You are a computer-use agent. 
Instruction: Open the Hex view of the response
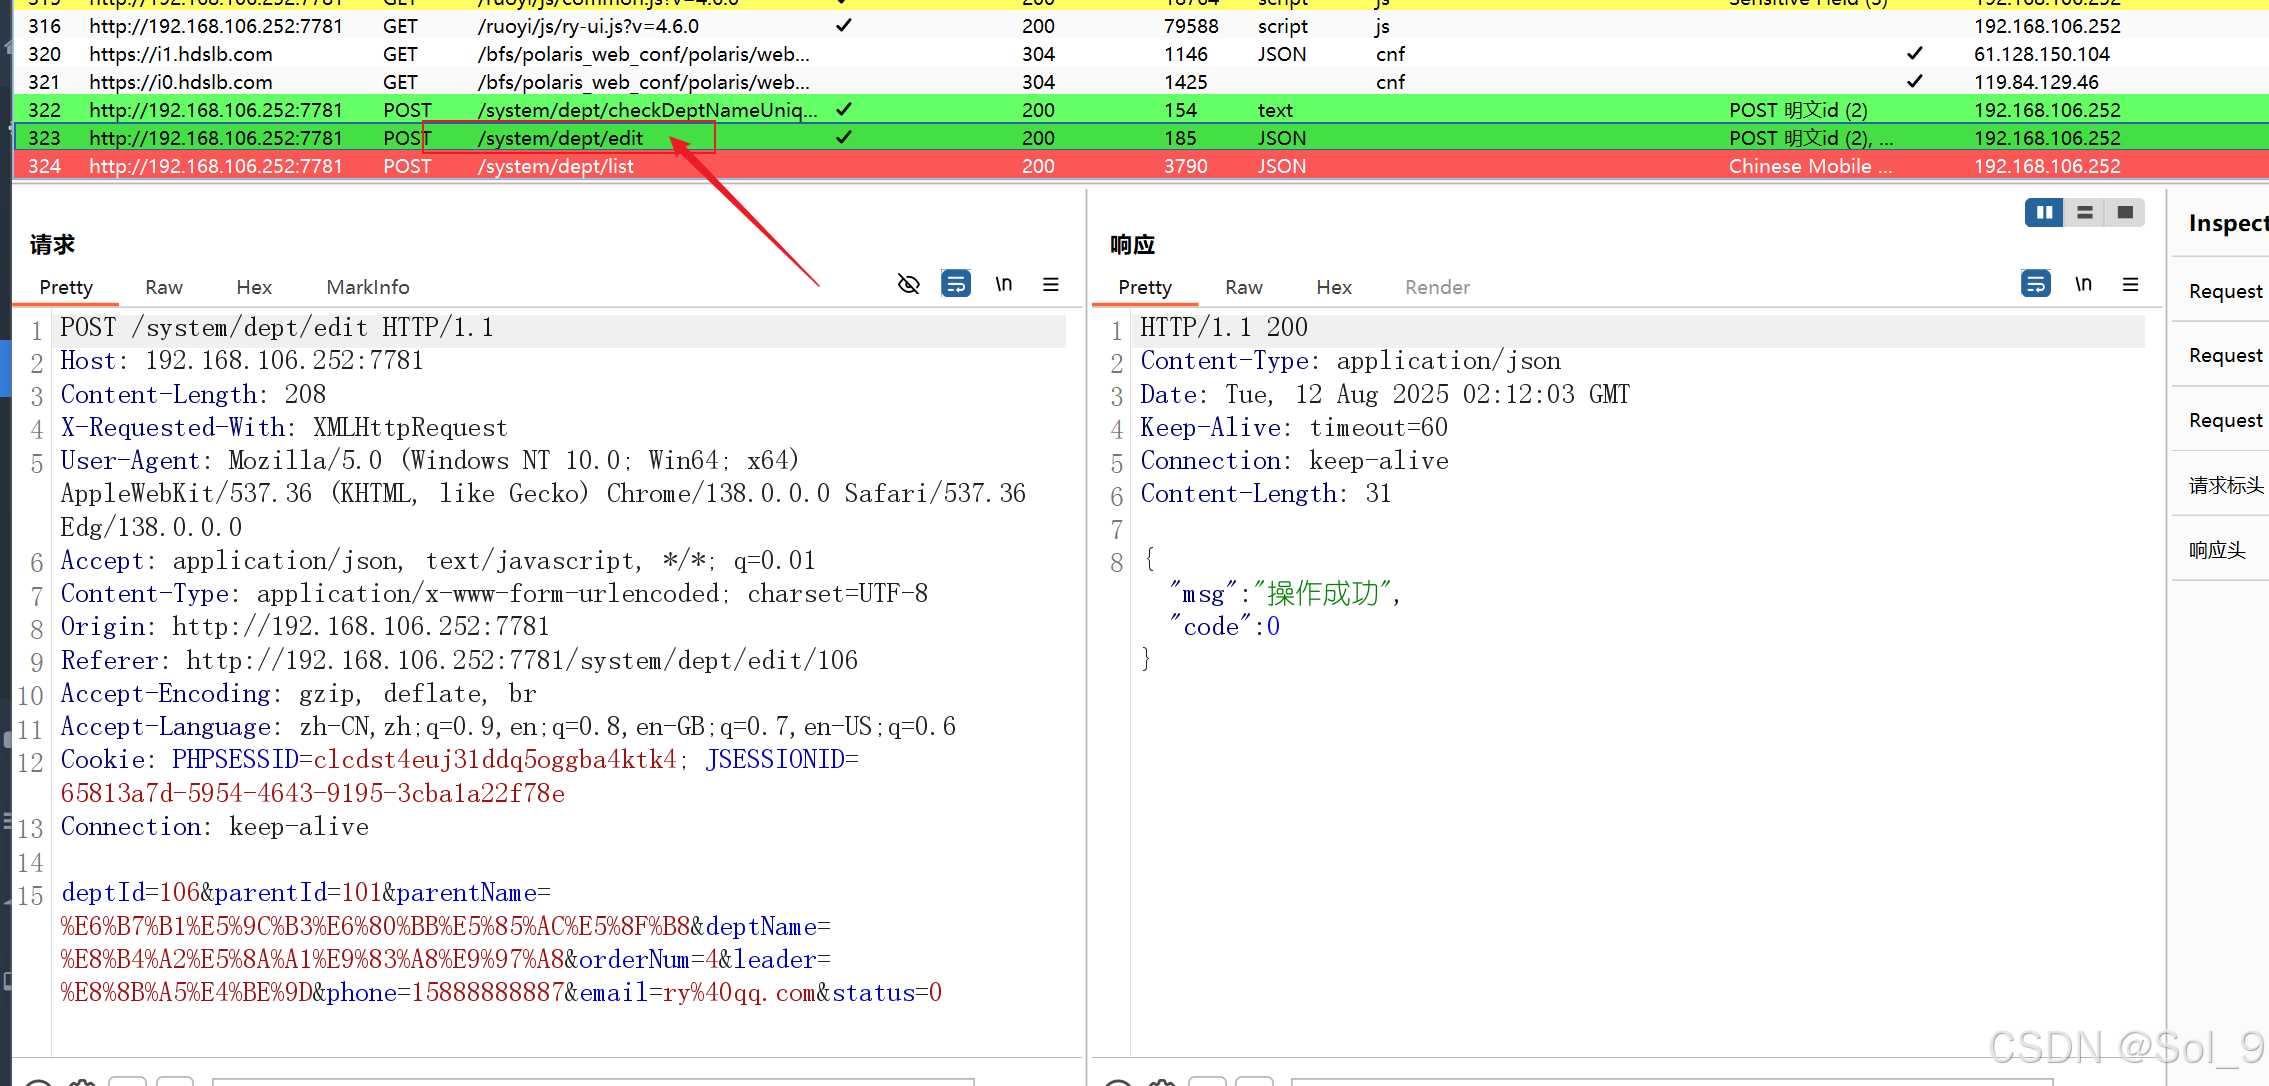[1334, 287]
